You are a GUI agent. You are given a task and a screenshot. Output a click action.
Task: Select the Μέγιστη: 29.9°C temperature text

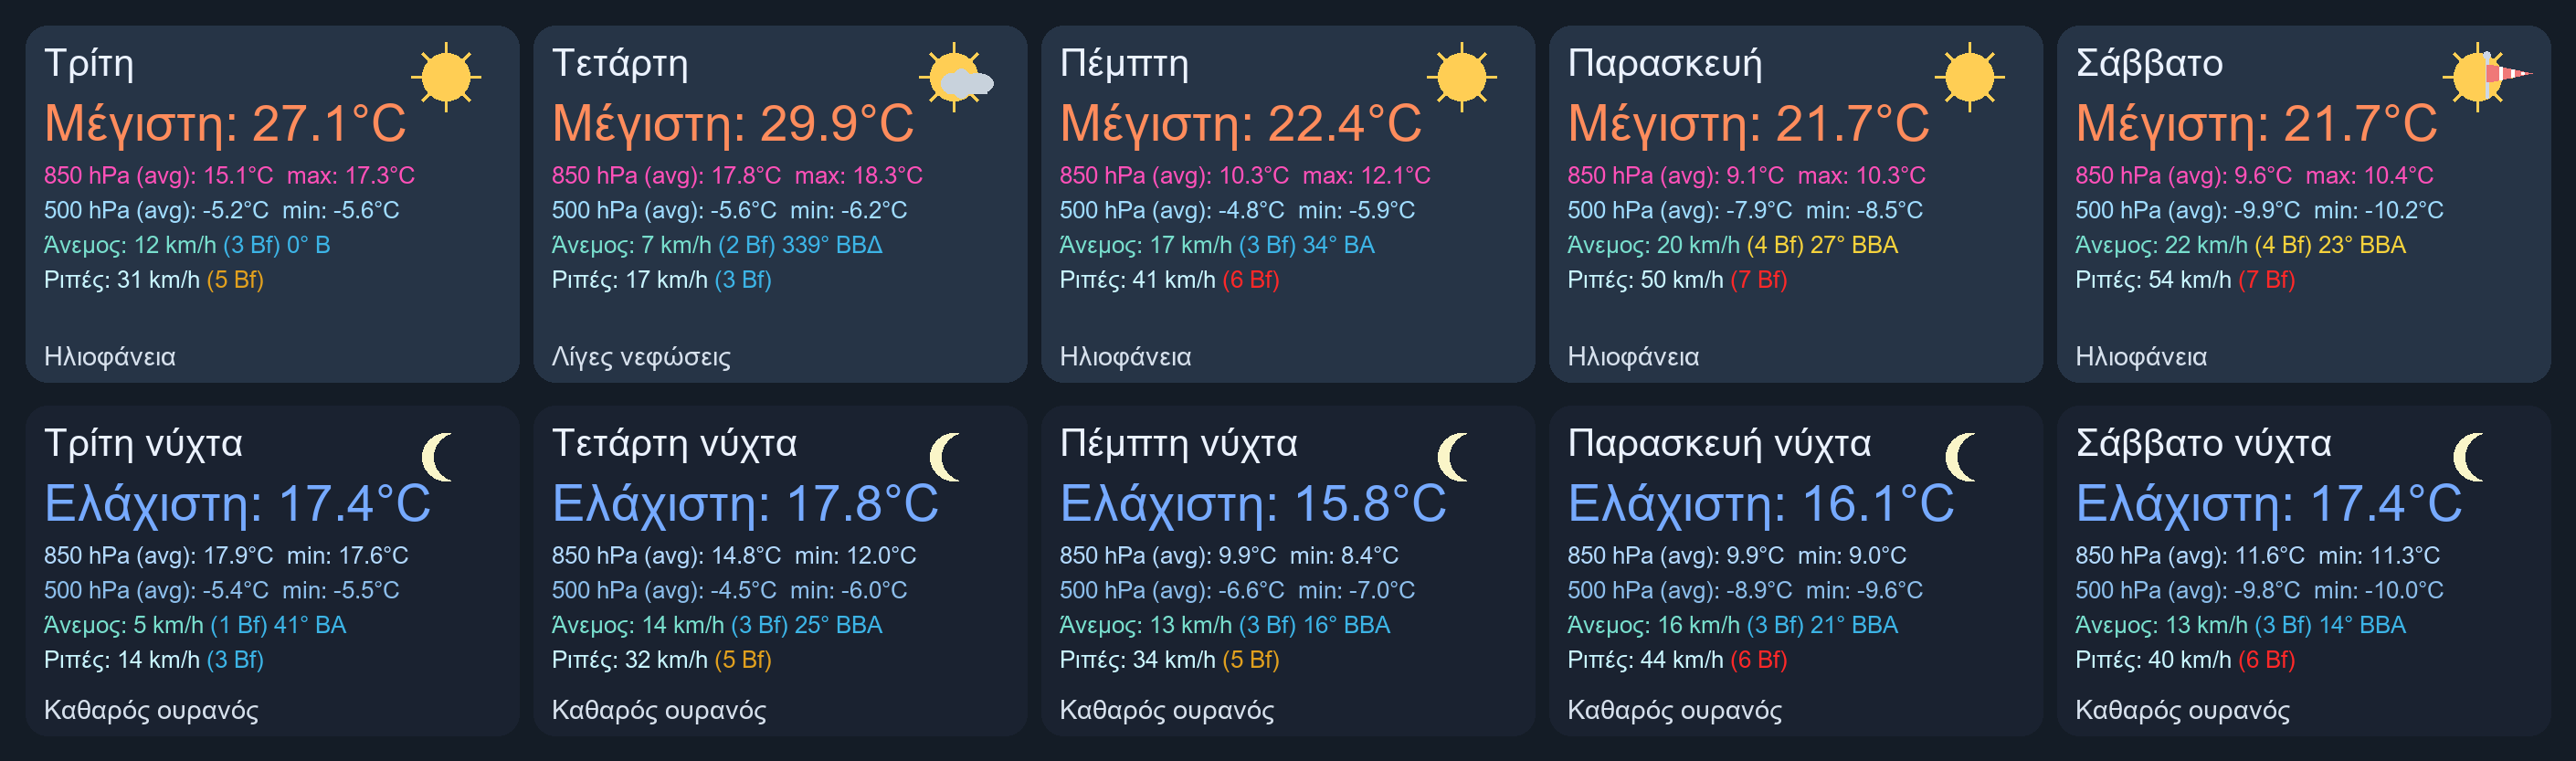[x=733, y=124]
